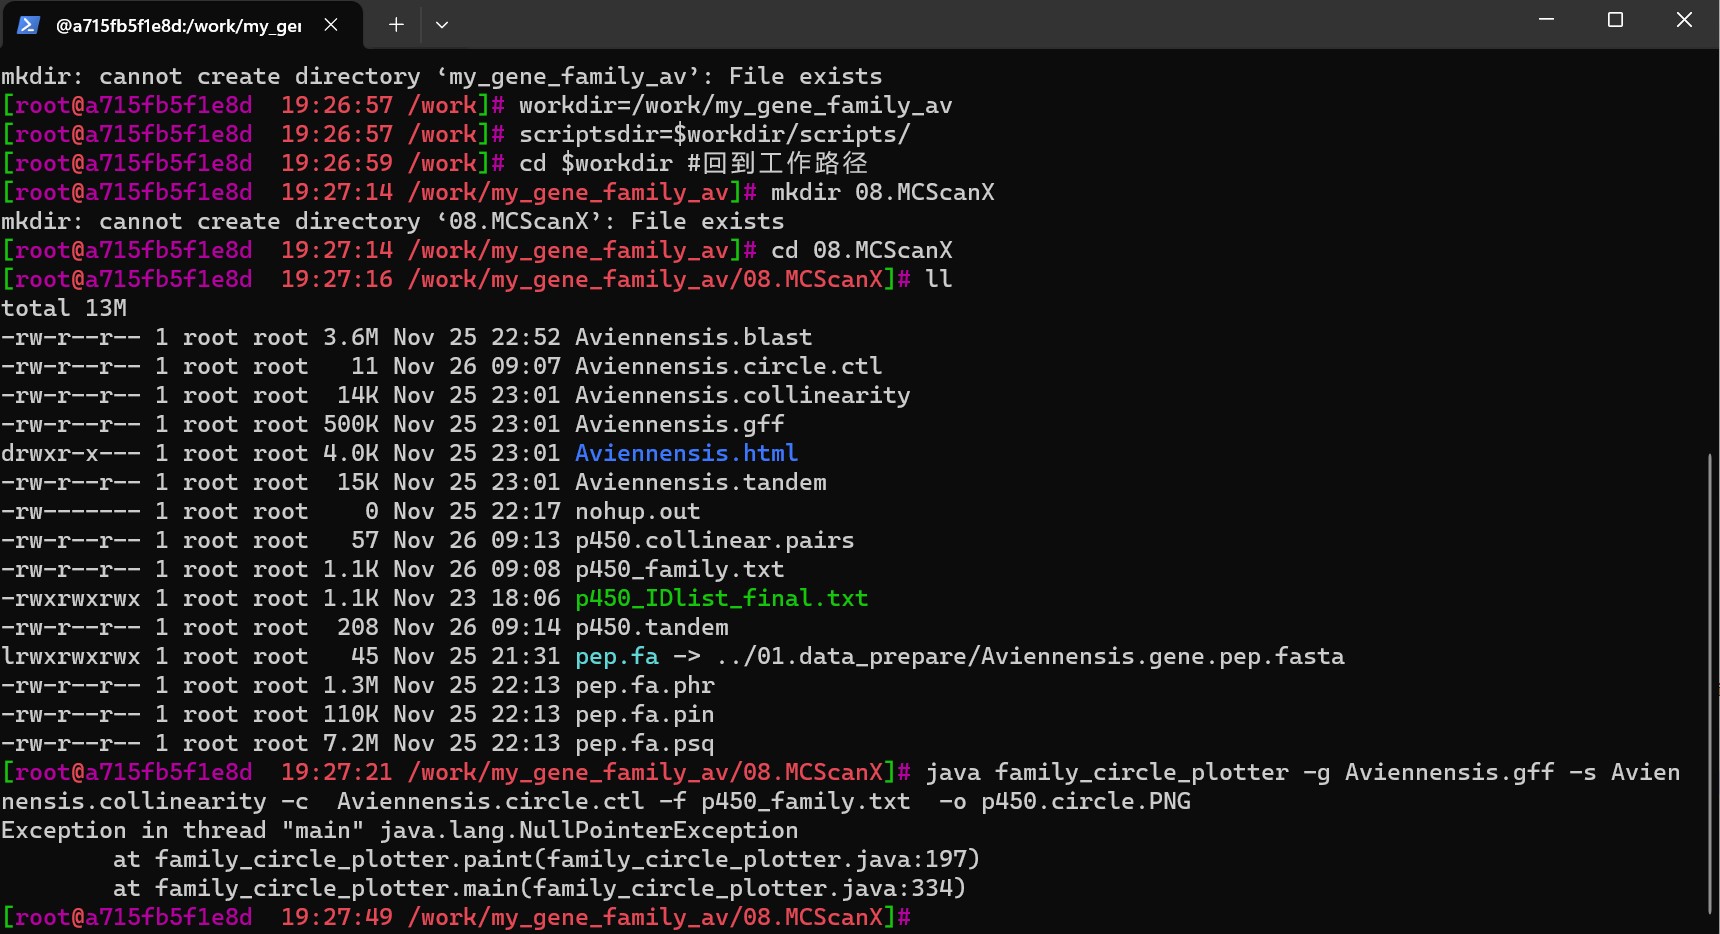This screenshot has height=934, width=1720.
Task: Click the file name Aviennensis.circle.ctl
Action: point(728,366)
